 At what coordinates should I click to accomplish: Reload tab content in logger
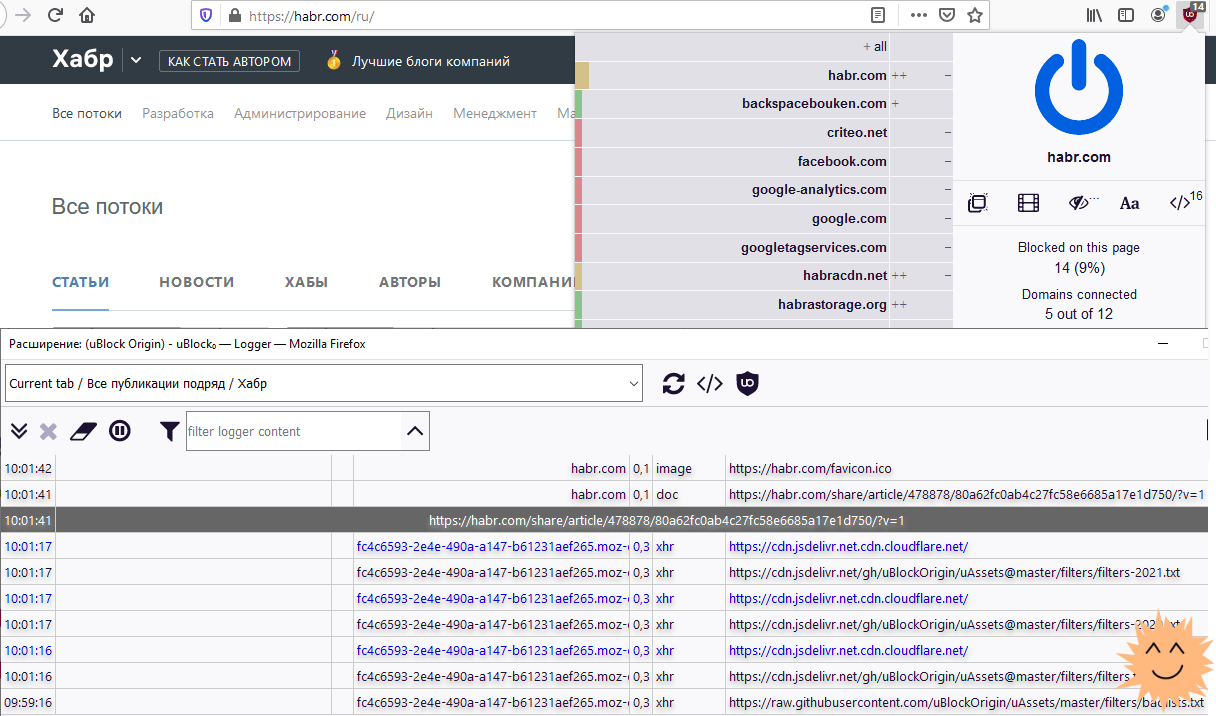pyautogui.click(x=674, y=383)
